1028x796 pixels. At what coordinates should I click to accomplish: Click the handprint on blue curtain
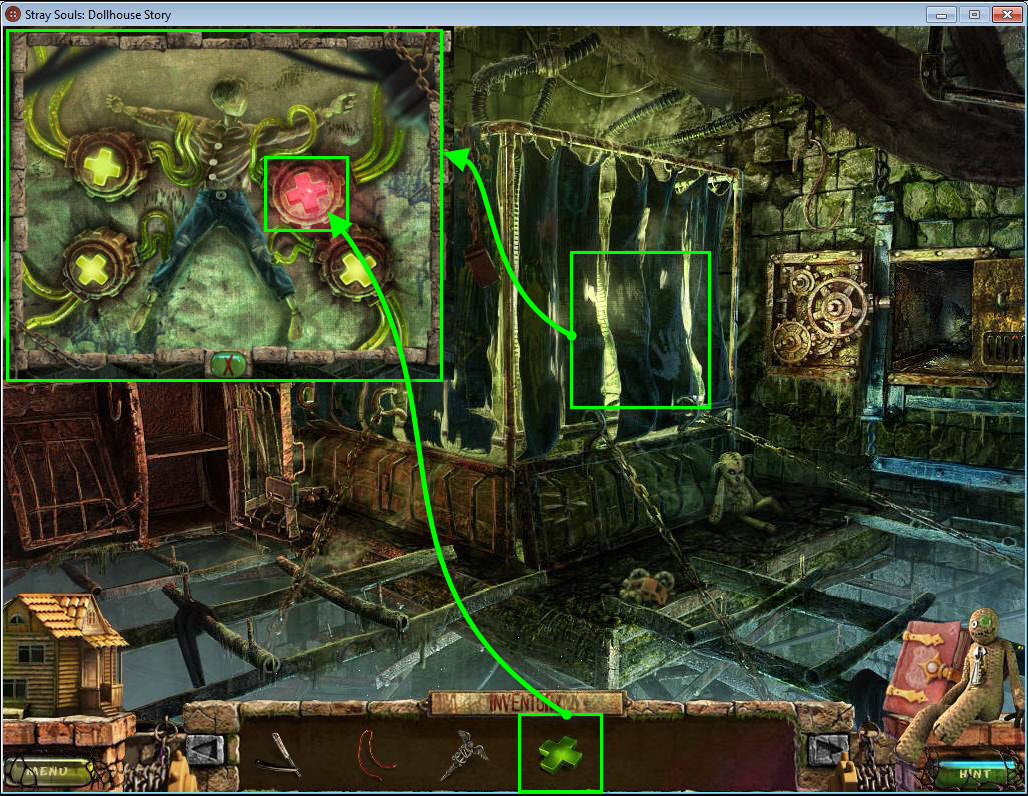click(x=640, y=330)
